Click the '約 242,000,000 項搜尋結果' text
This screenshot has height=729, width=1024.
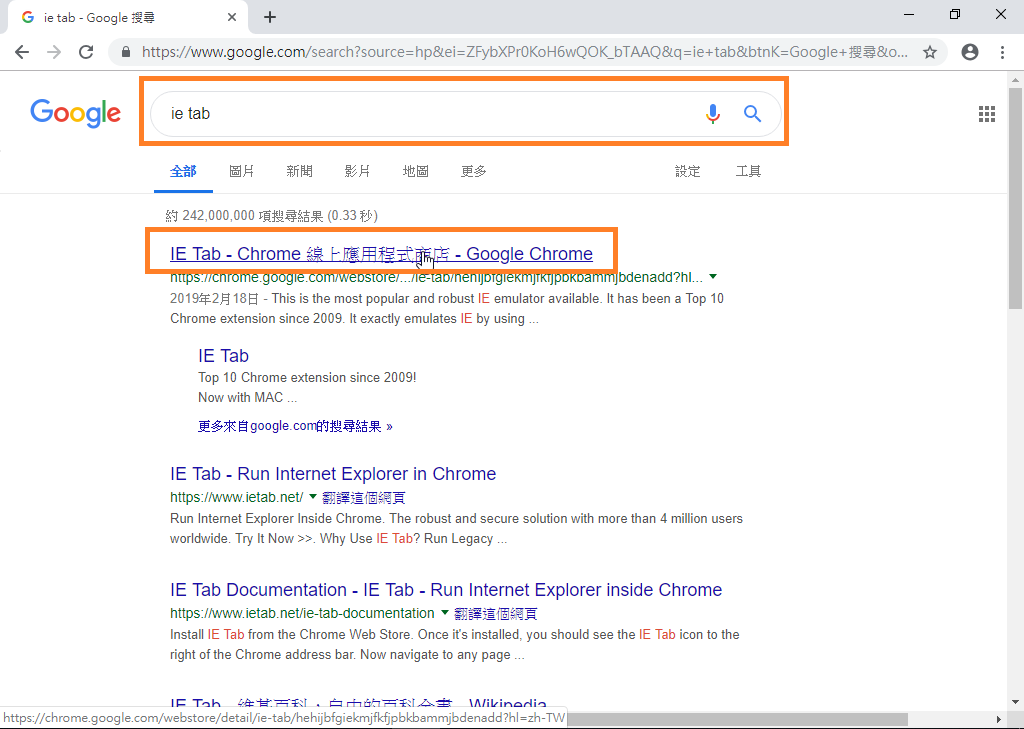pos(244,216)
